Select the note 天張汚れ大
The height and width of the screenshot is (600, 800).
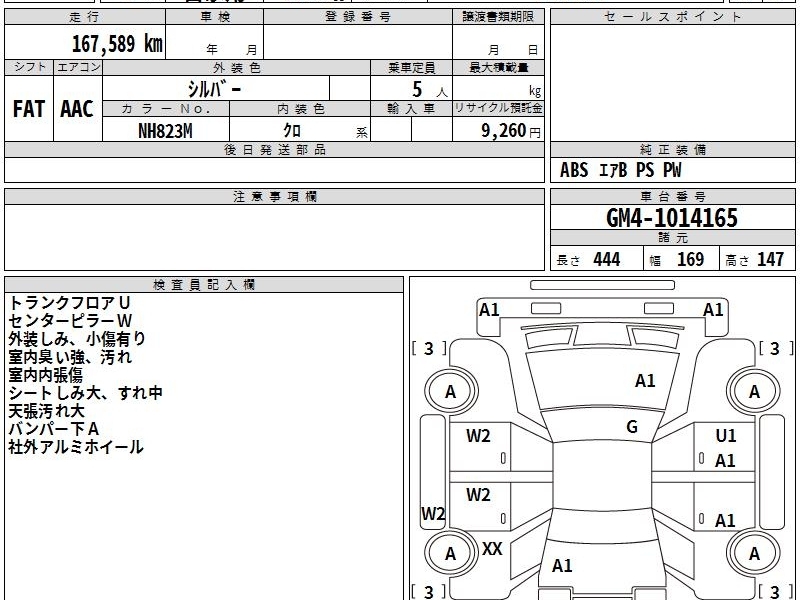pos(46,411)
